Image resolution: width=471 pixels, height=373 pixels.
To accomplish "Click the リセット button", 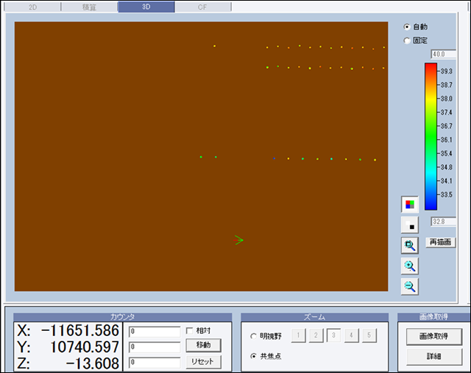I will click(x=203, y=362).
